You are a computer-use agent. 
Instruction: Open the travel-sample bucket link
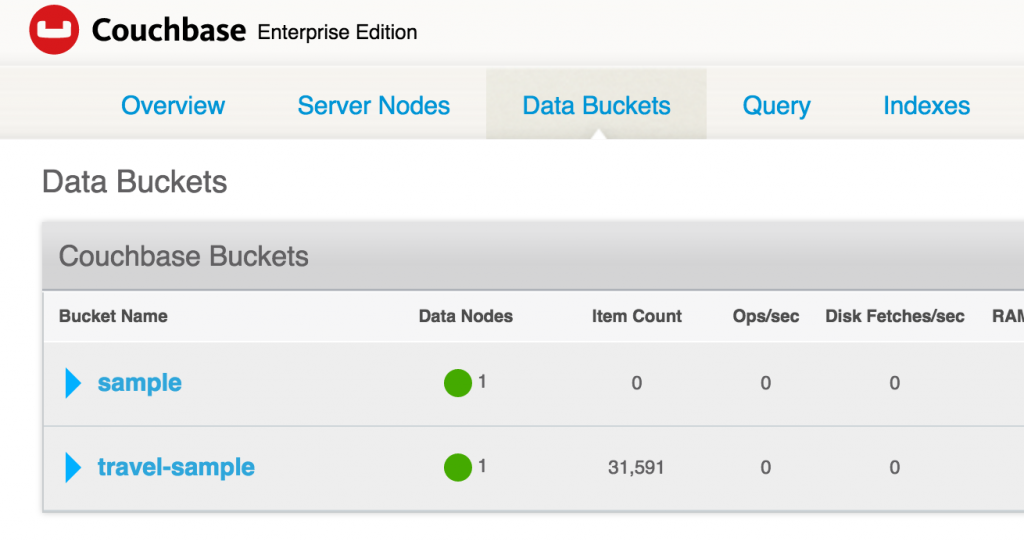tap(176, 467)
